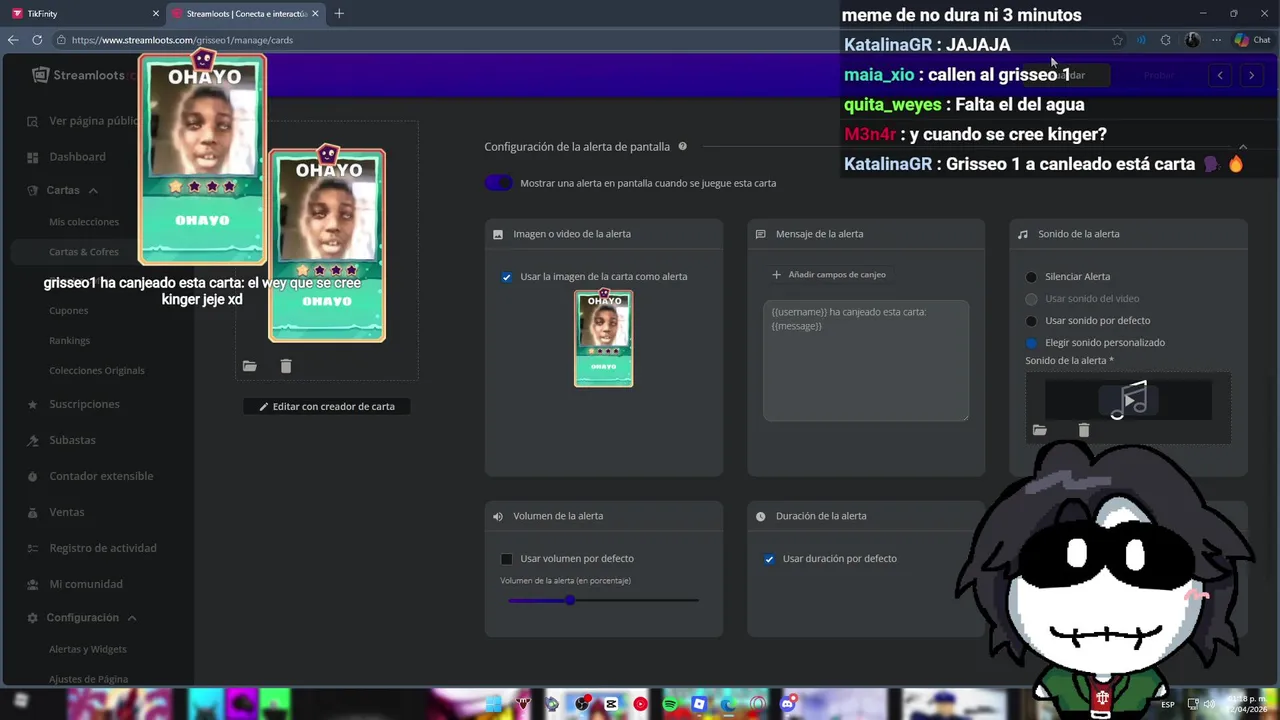Close the TikFinity browser tab
Image resolution: width=1280 pixels, height=720 pixels.
155,13
